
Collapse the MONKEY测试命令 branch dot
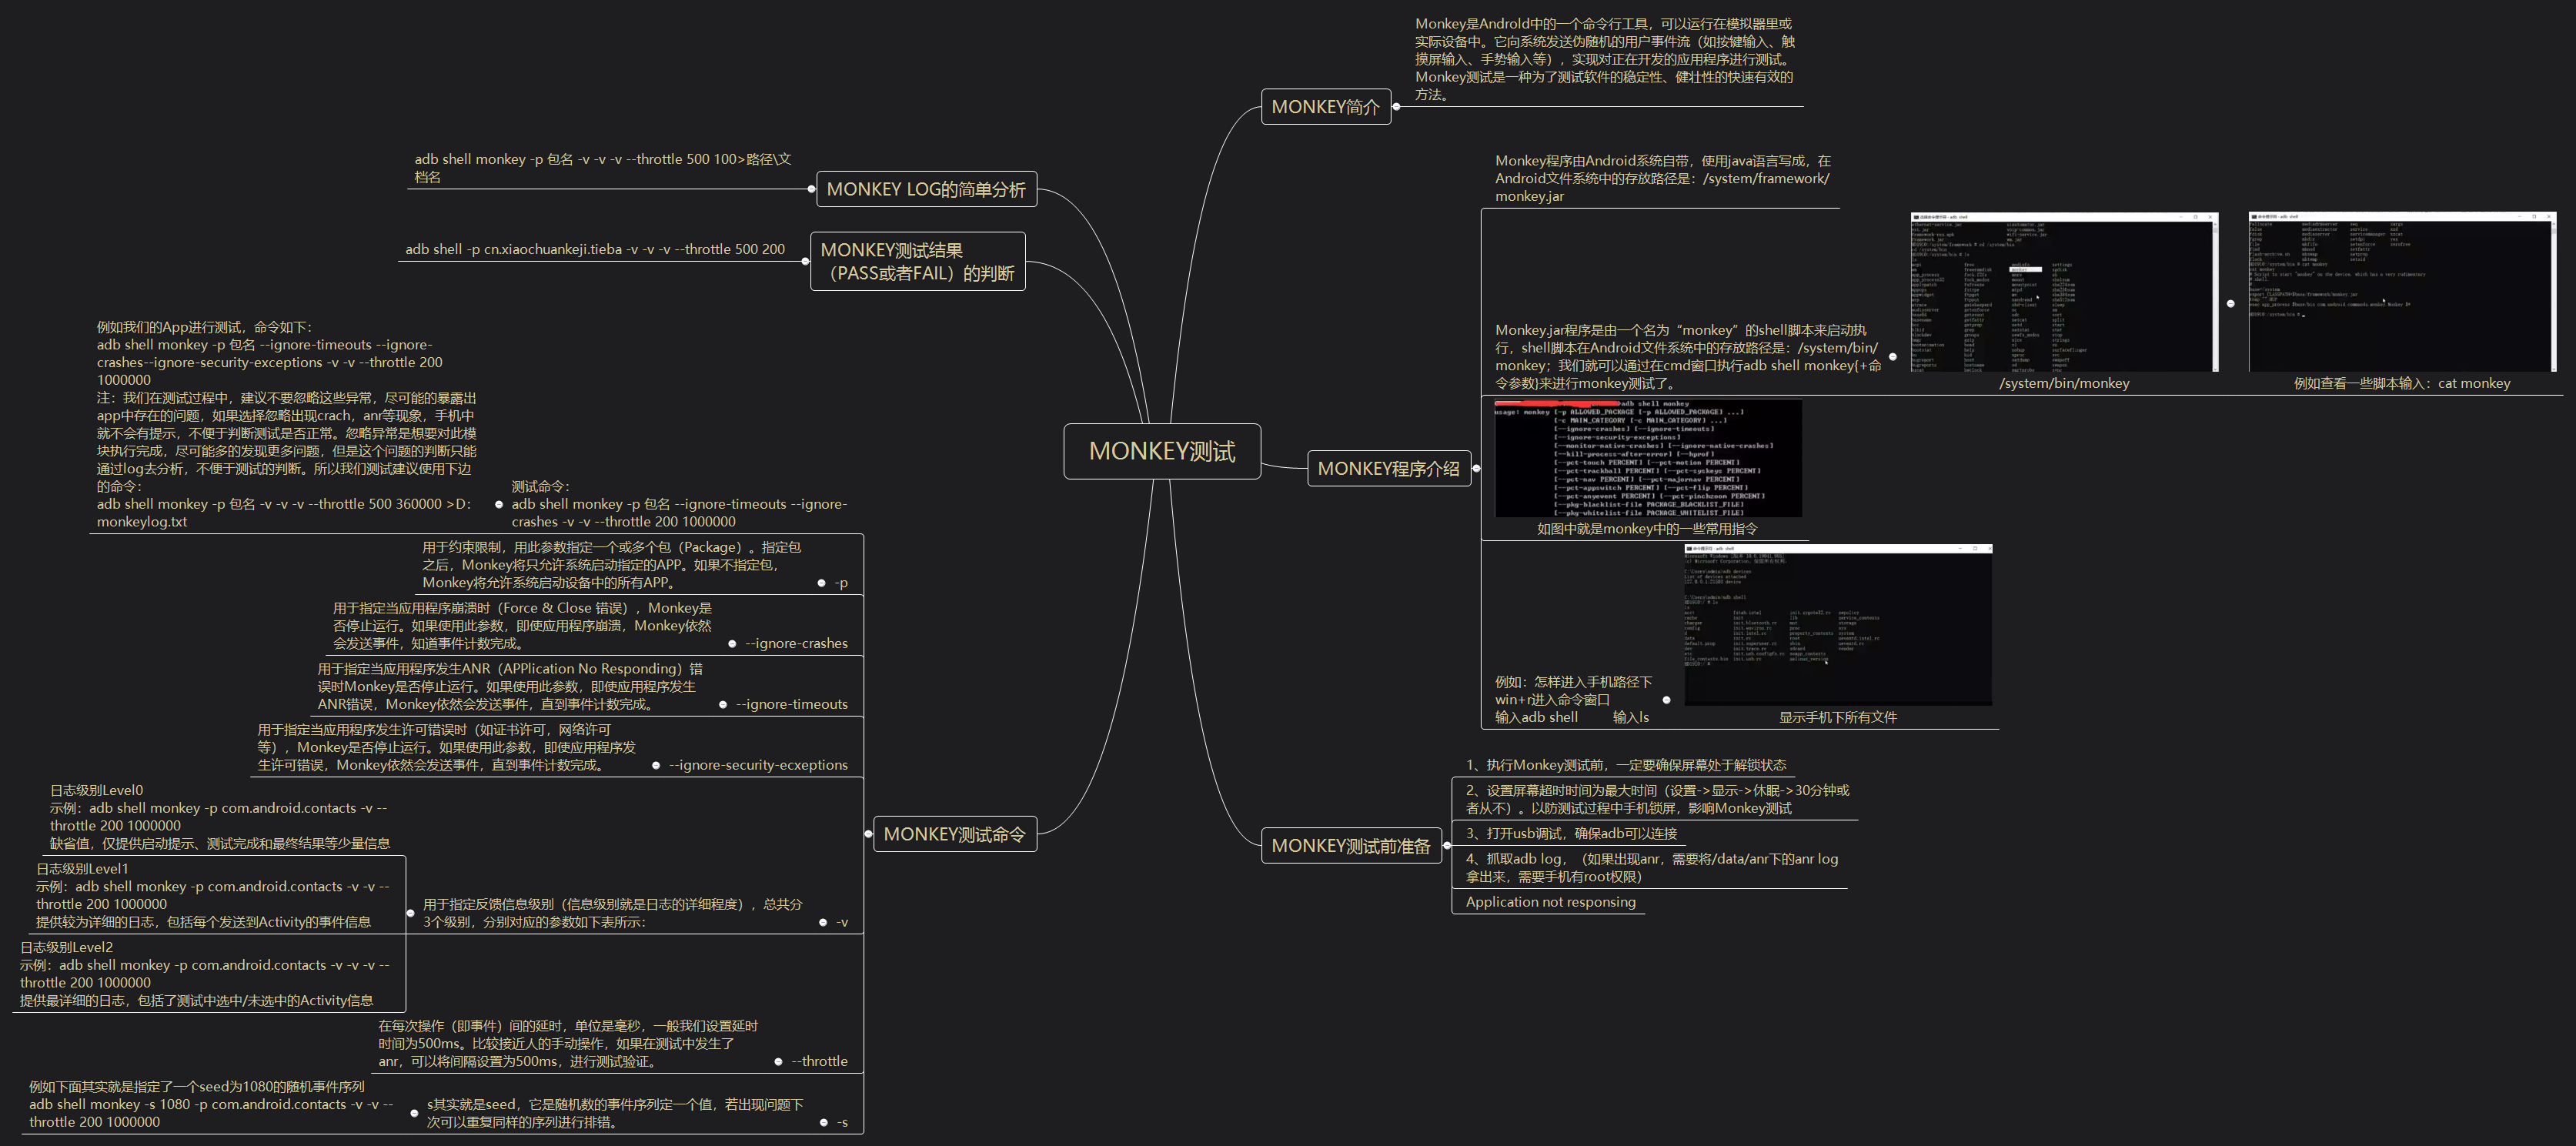868,834
